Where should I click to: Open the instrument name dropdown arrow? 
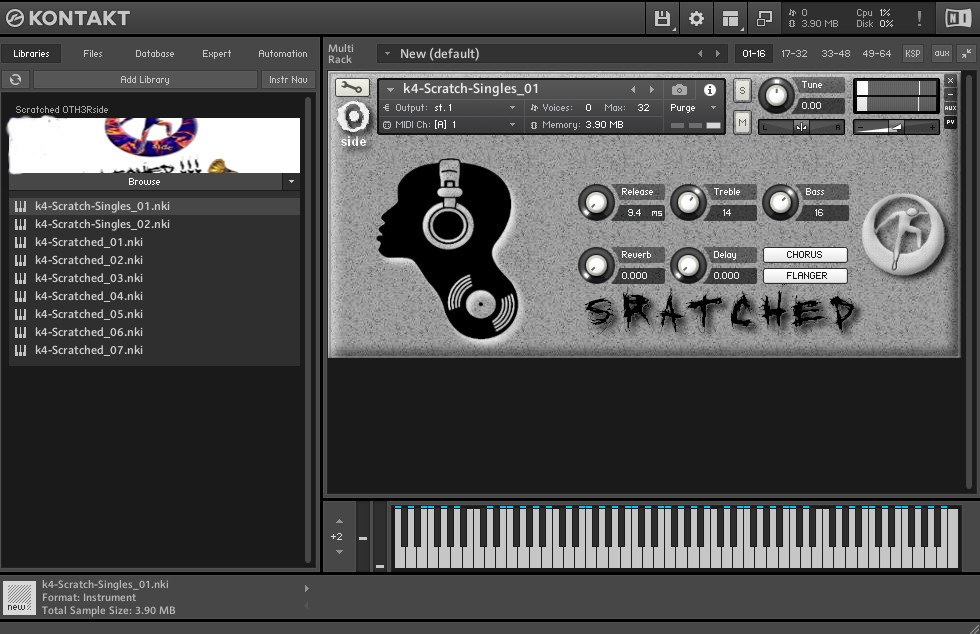coord(391,89)
